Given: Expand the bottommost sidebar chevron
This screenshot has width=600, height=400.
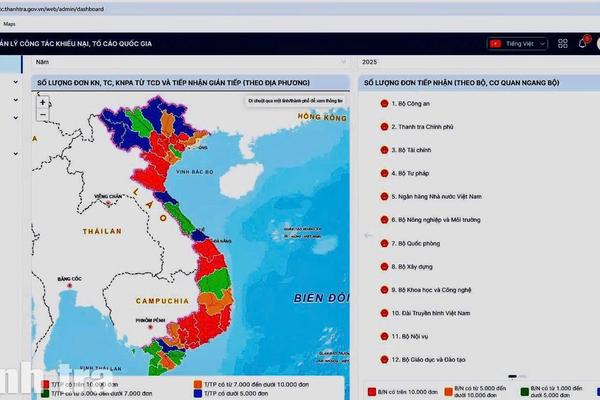Looking at the screenshot, I should coord(16,154).
